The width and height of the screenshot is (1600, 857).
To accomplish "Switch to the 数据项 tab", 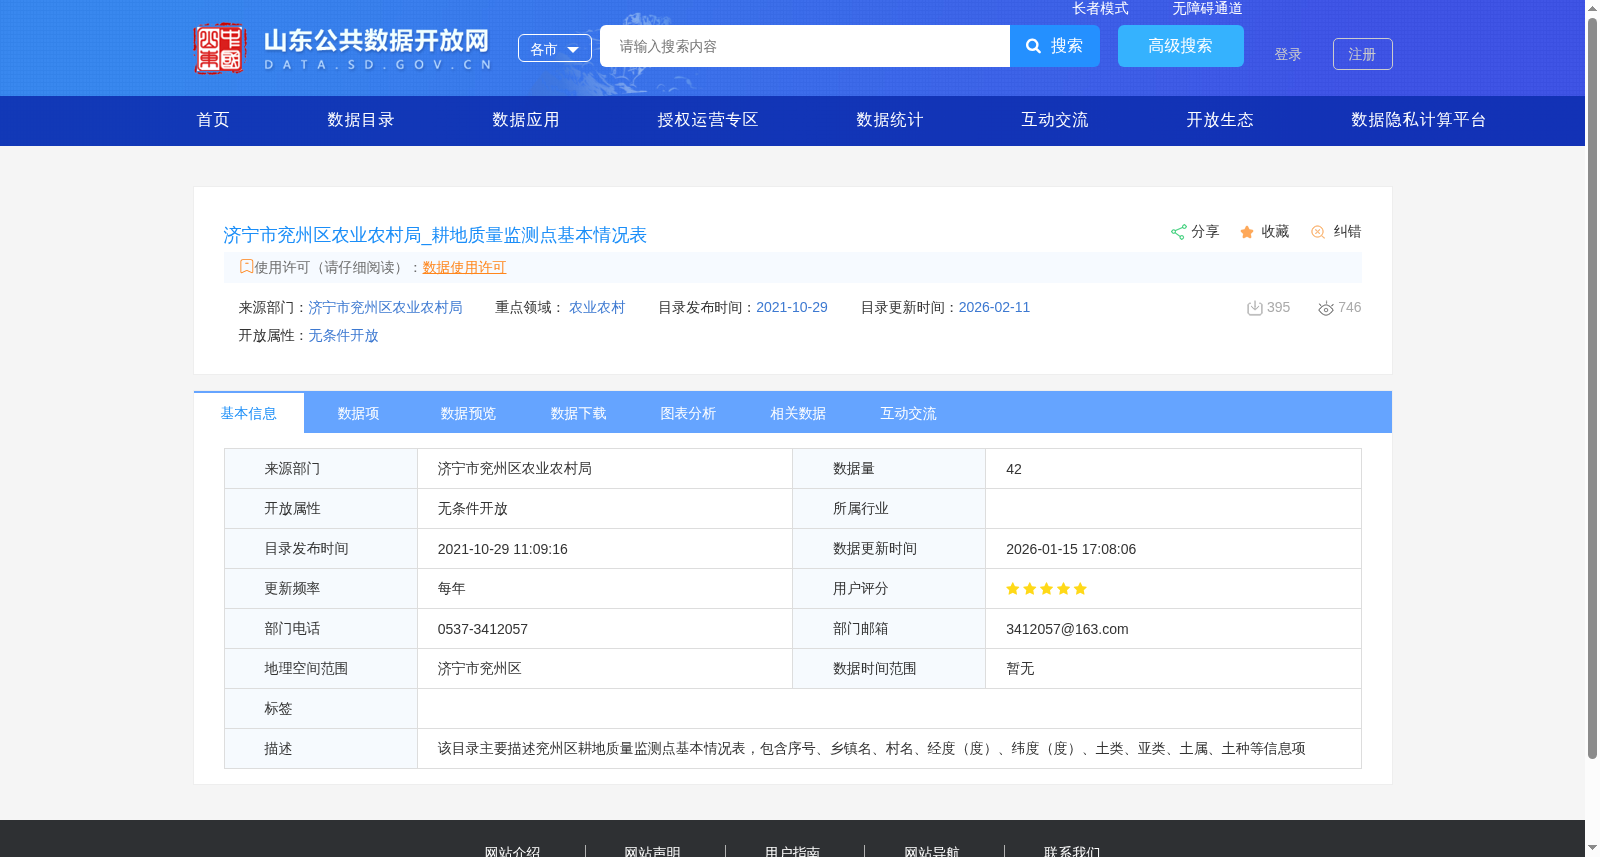I will (x=359, y=413).
